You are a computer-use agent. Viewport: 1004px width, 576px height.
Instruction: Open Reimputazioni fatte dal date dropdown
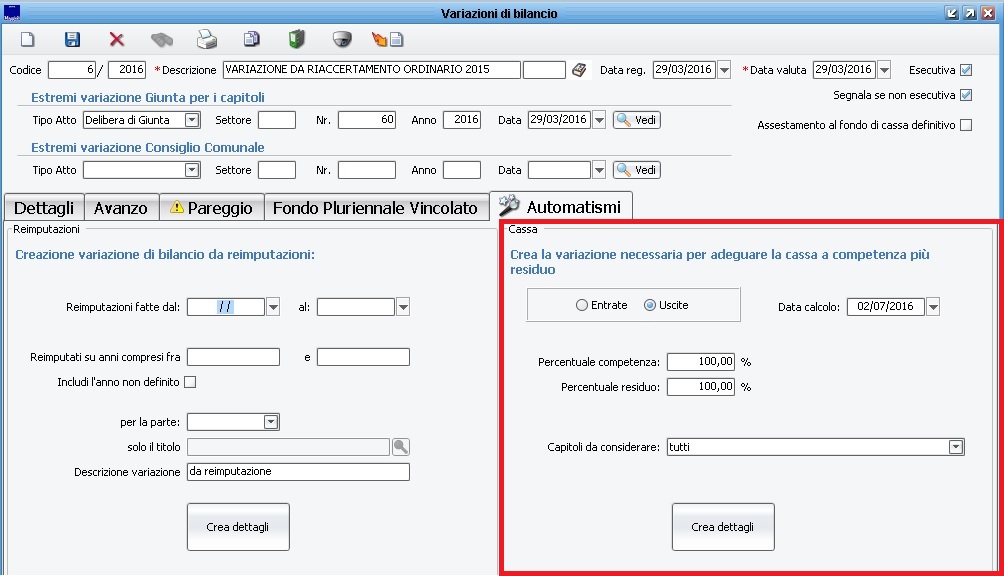(273, 307)
